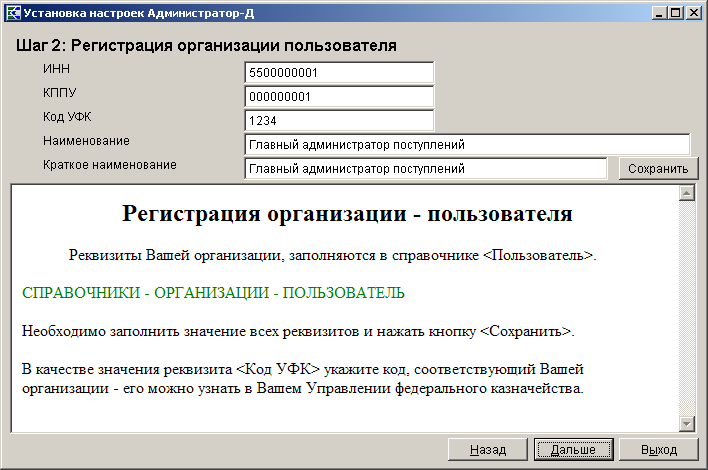Maximize the Установка настроек window
This screenshot has width=708, height=470.
675,13
